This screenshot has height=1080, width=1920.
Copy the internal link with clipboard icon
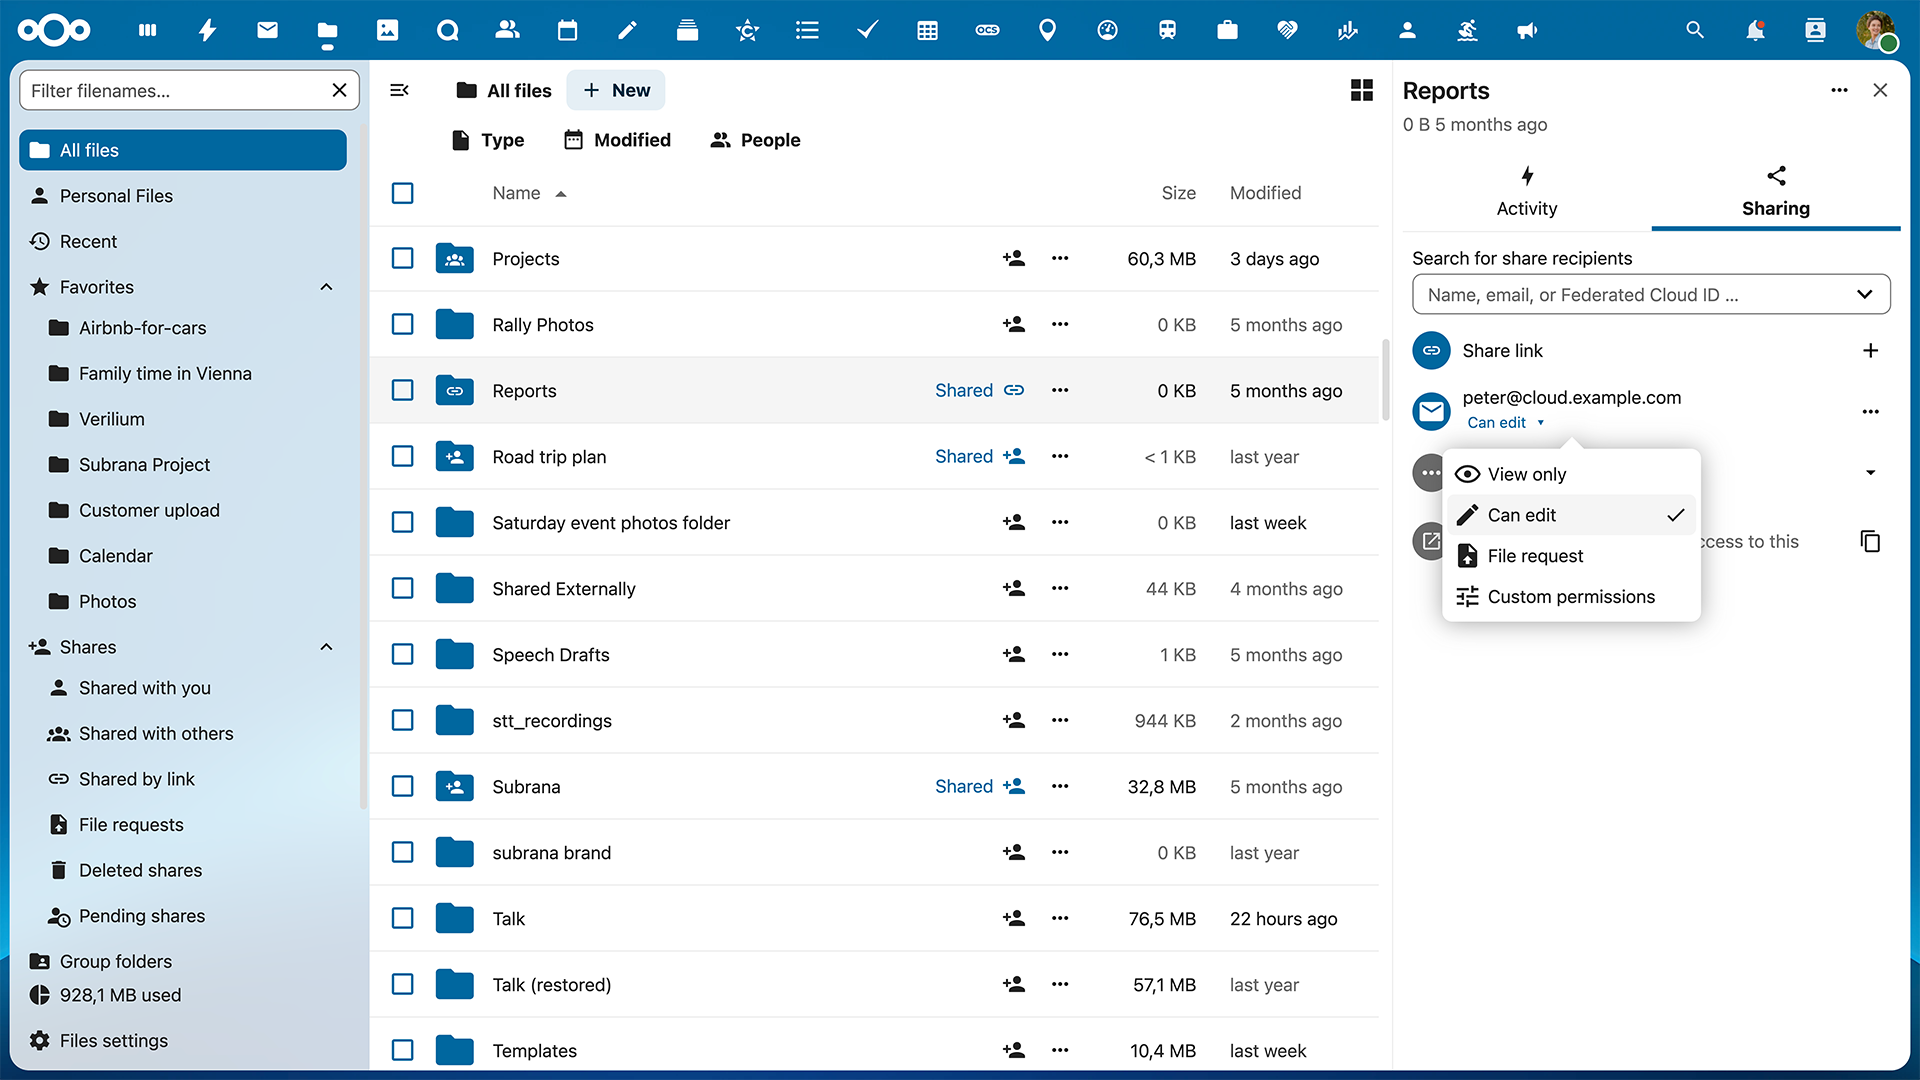(x=1870, y=541)
